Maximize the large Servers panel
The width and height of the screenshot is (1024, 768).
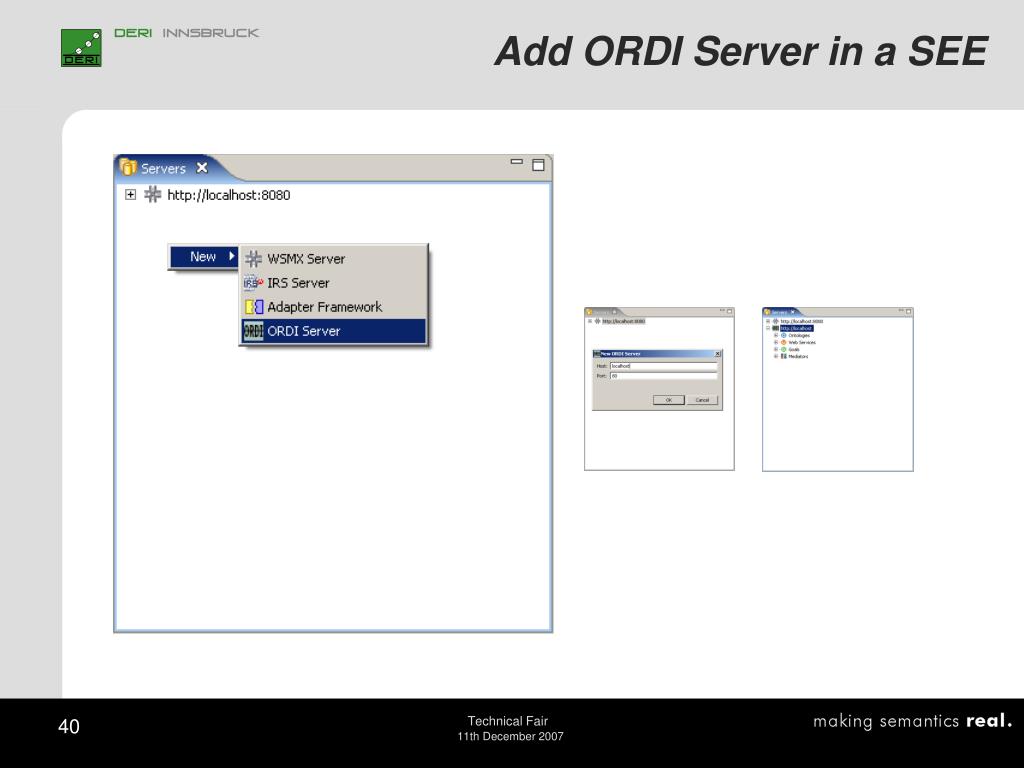tap(538, 165)
